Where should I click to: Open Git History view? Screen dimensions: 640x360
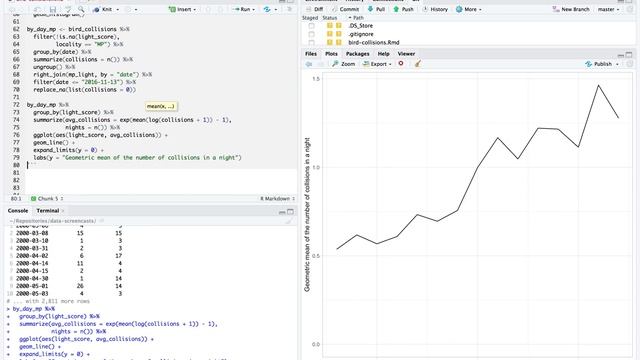coord(435,9)
